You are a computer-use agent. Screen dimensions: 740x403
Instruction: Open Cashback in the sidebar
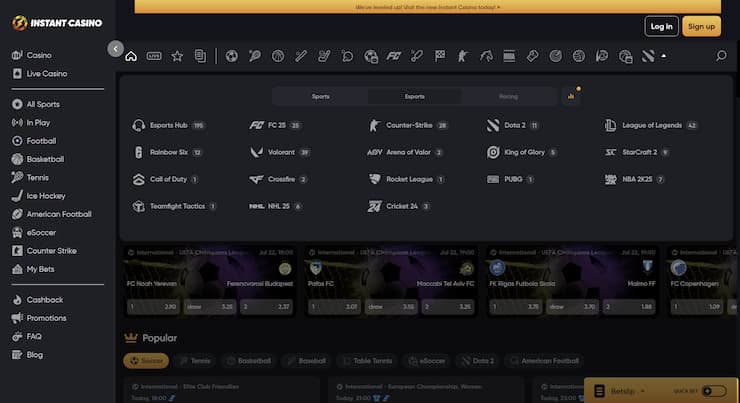point(37,300)
